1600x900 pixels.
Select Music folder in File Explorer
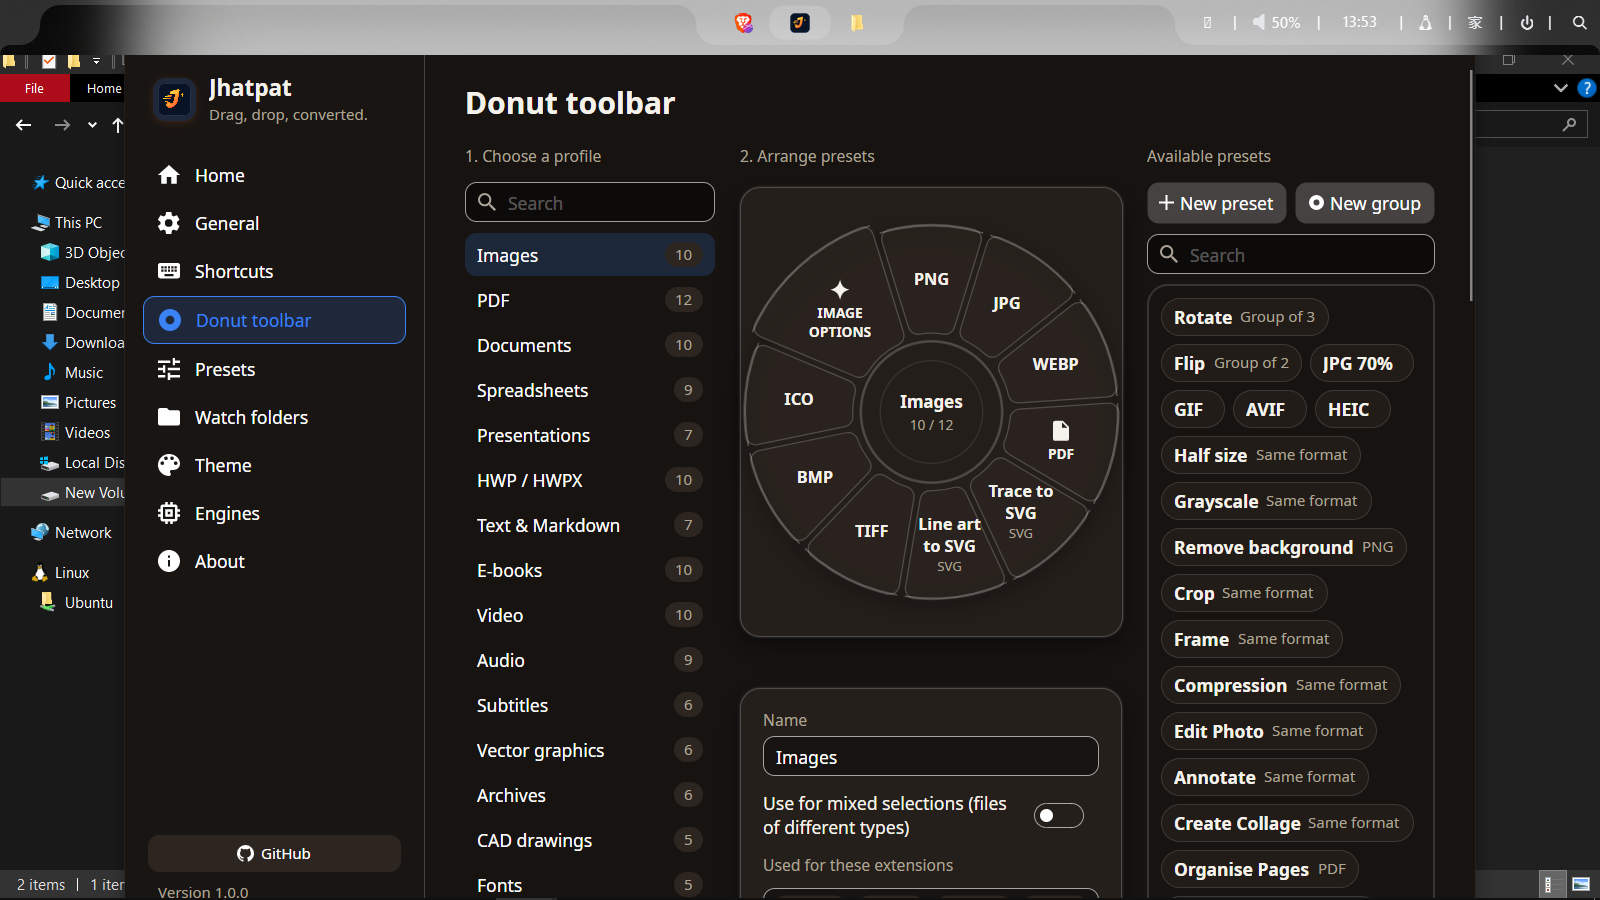click(x=84, y=372)
